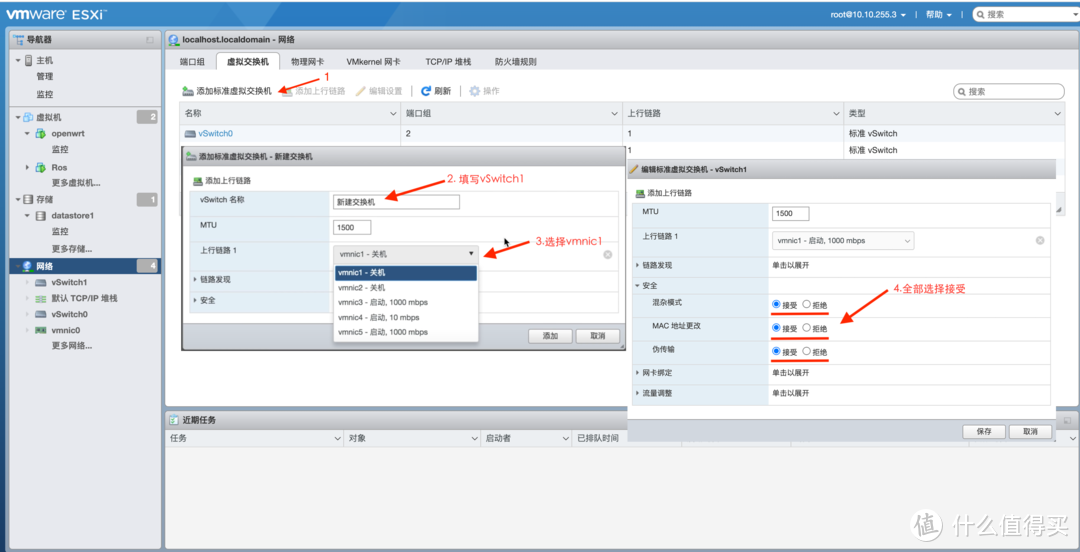Choose vmnic3 - 启动, 1000 mbps option
Viewport: 1080px width, 552px height.
(x=406, y=303)
